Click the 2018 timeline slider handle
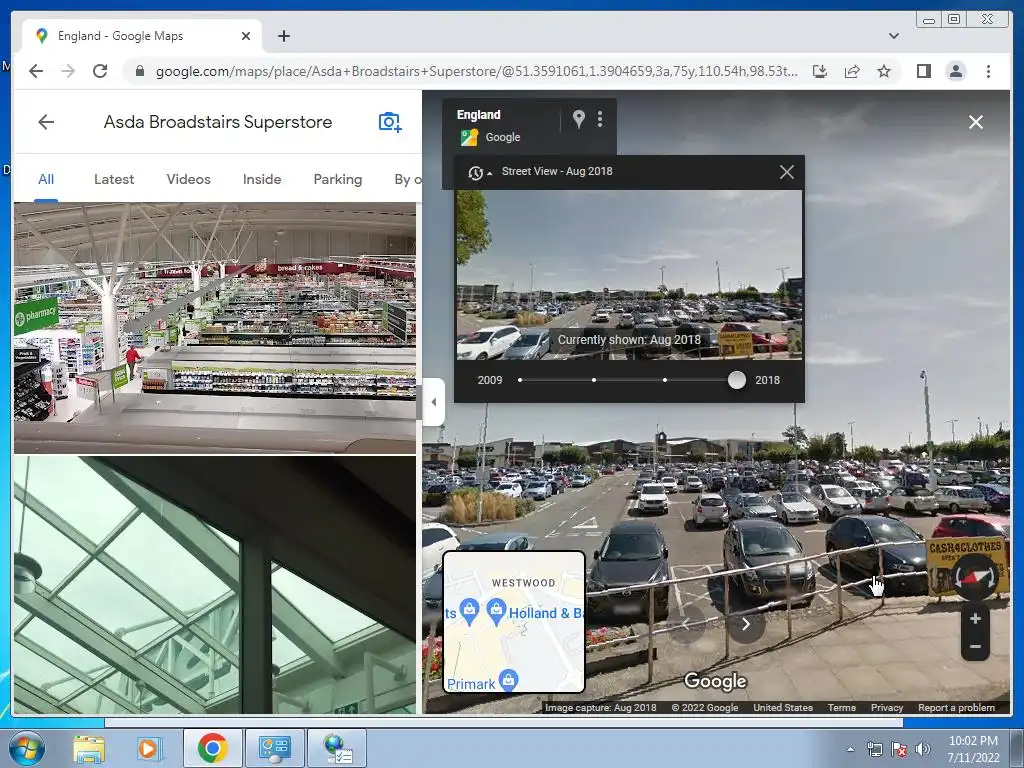Screen dimensions: 1024x768 [737, 380]
